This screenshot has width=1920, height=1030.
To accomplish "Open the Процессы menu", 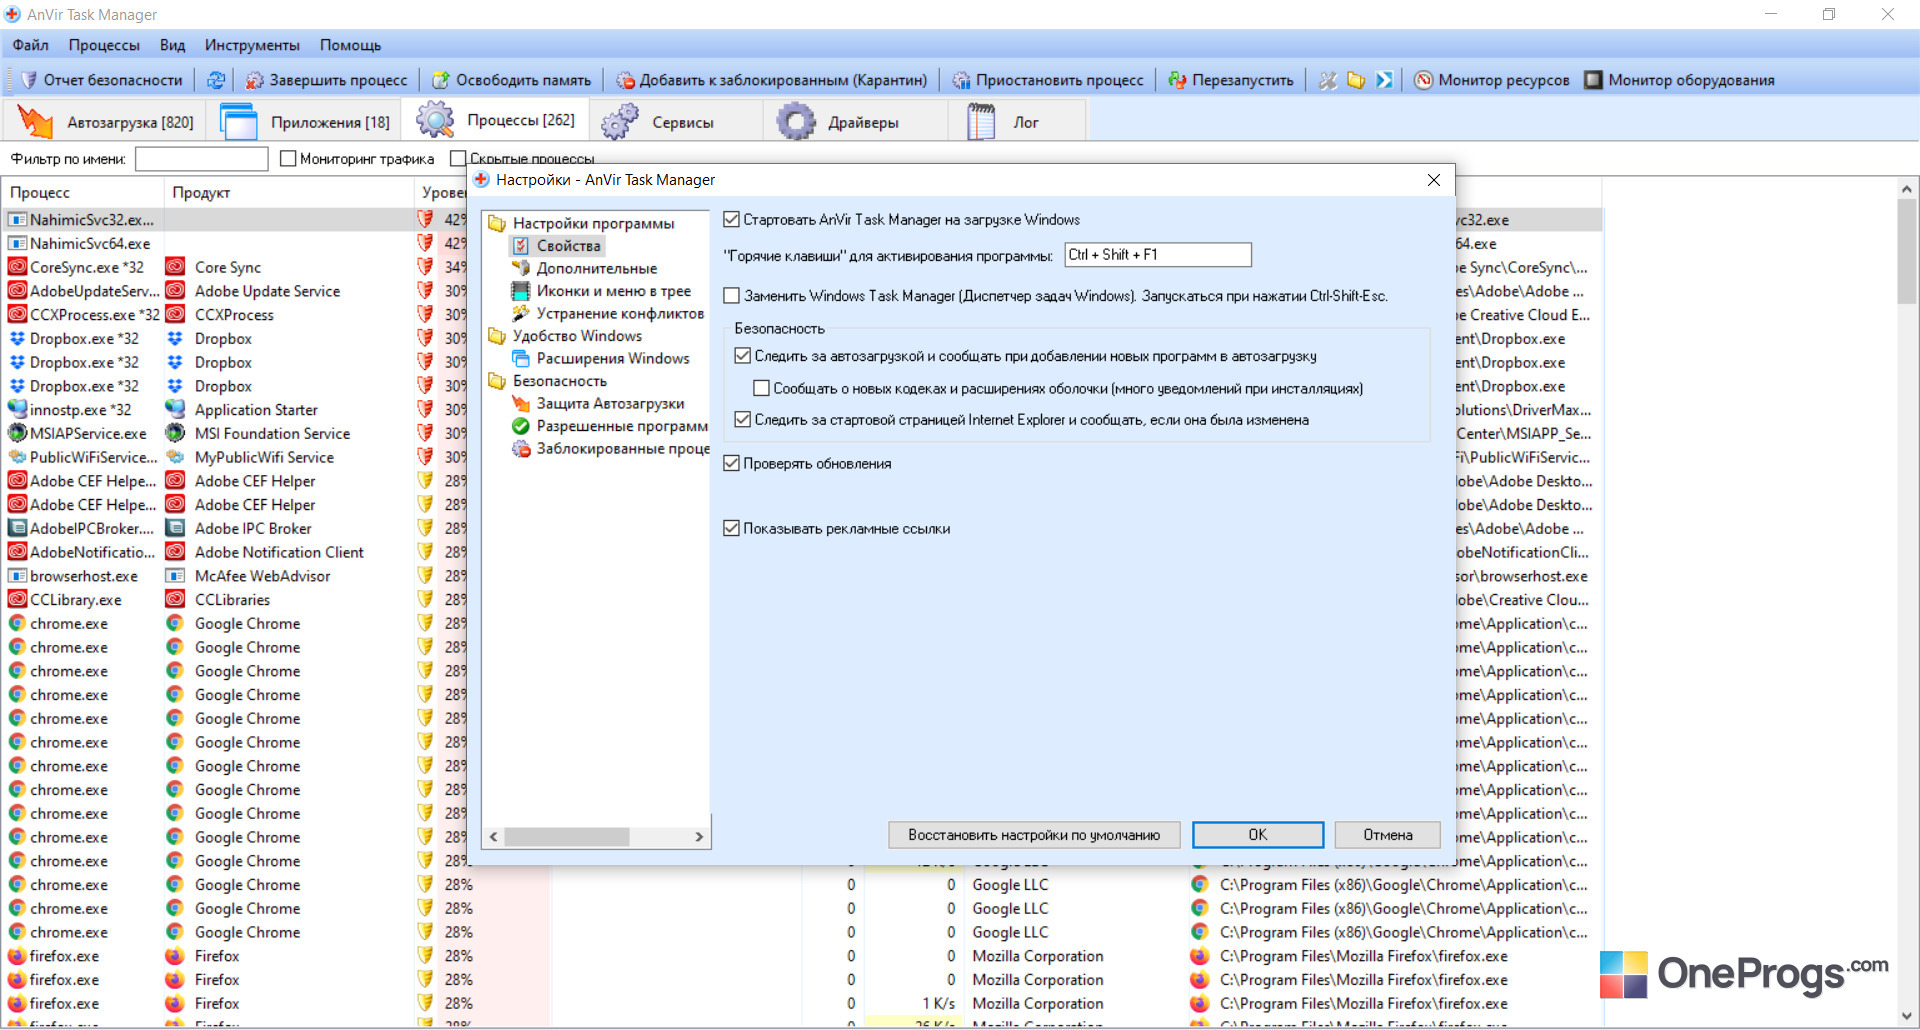I will pyautogui.click(x=104, y=45).
